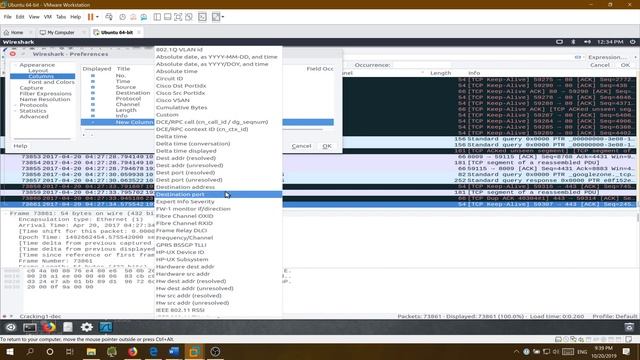The height and width of the screenshot is (360, 640).
Task: Select Capture in Preferences tree
Action: tap(31, 88)
